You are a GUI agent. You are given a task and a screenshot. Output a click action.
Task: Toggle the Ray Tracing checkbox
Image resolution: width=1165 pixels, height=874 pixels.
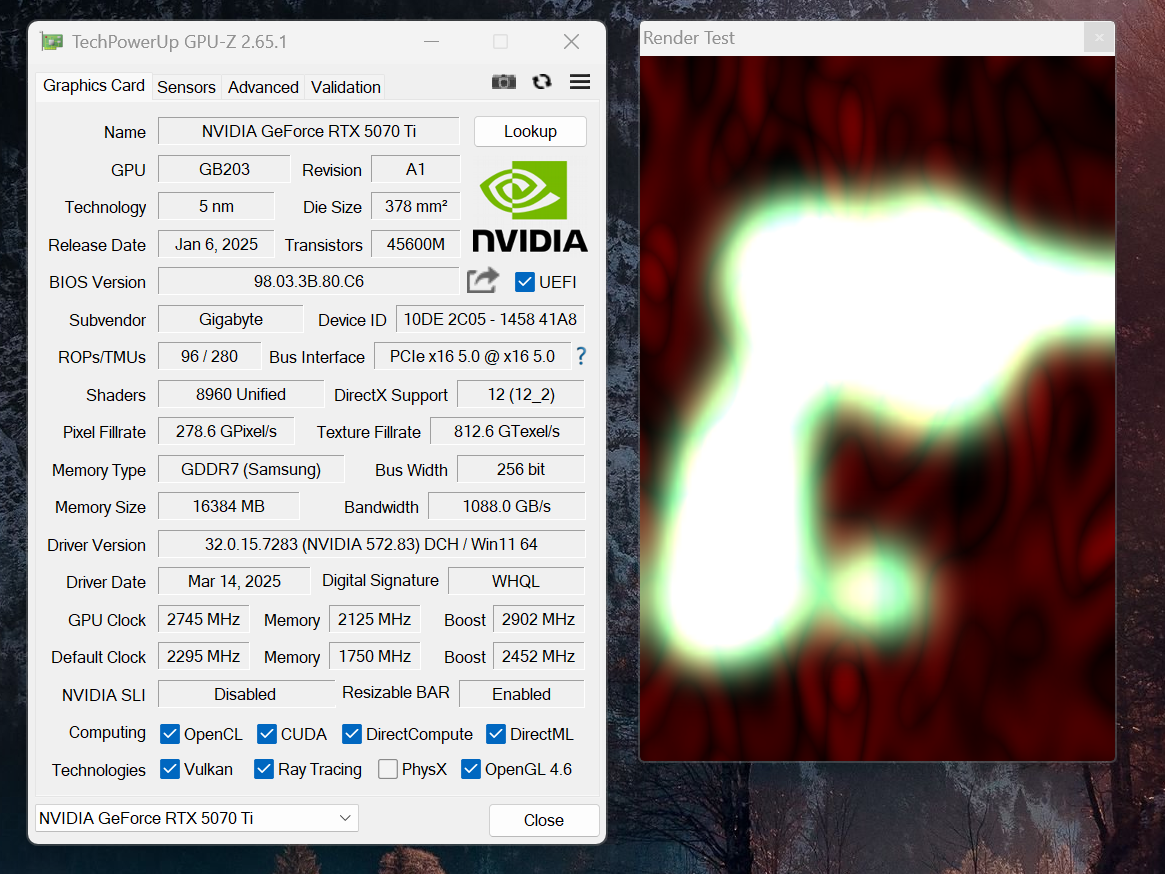264,769
